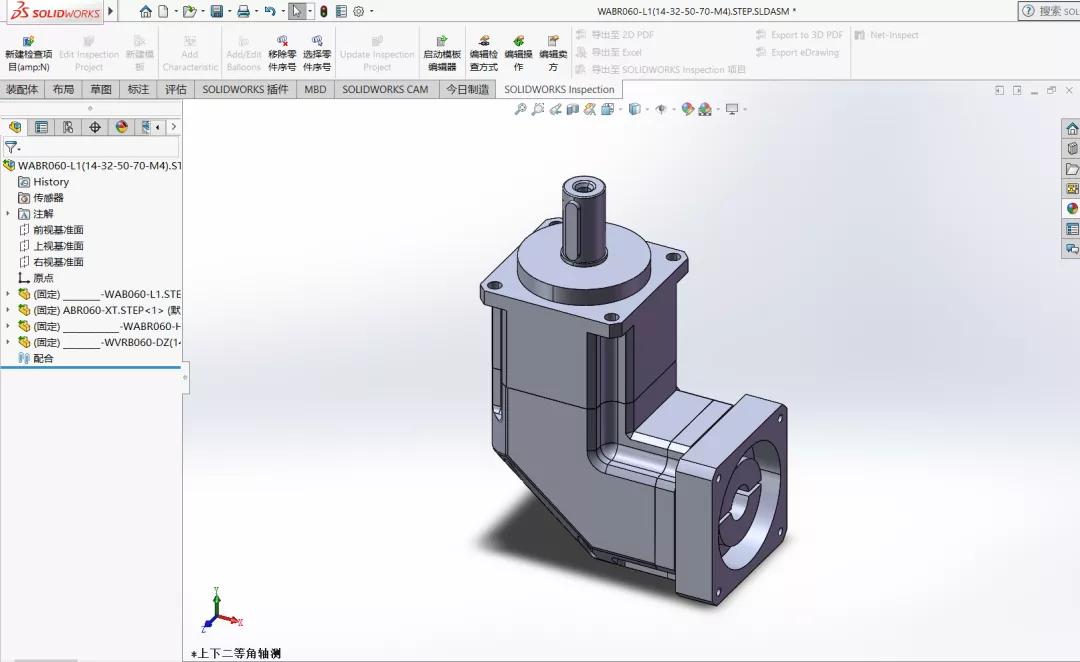Screen dimensions: 1080x662
Task: Click the Edit Appearance icon in Heads-Up toolbar
Action: 687,109
